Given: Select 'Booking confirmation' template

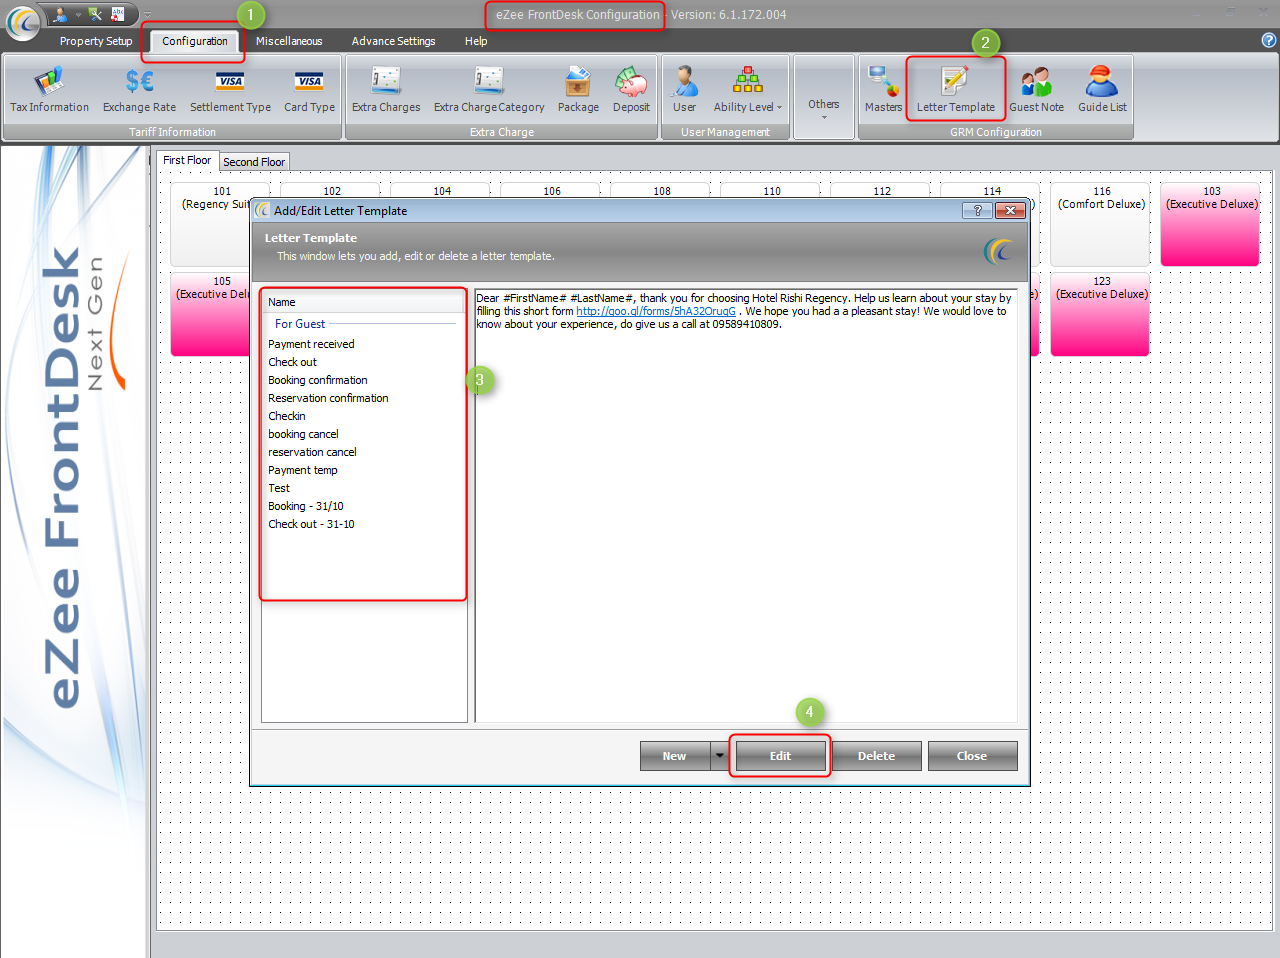Looking at the screenshot, I should (318, 380).
